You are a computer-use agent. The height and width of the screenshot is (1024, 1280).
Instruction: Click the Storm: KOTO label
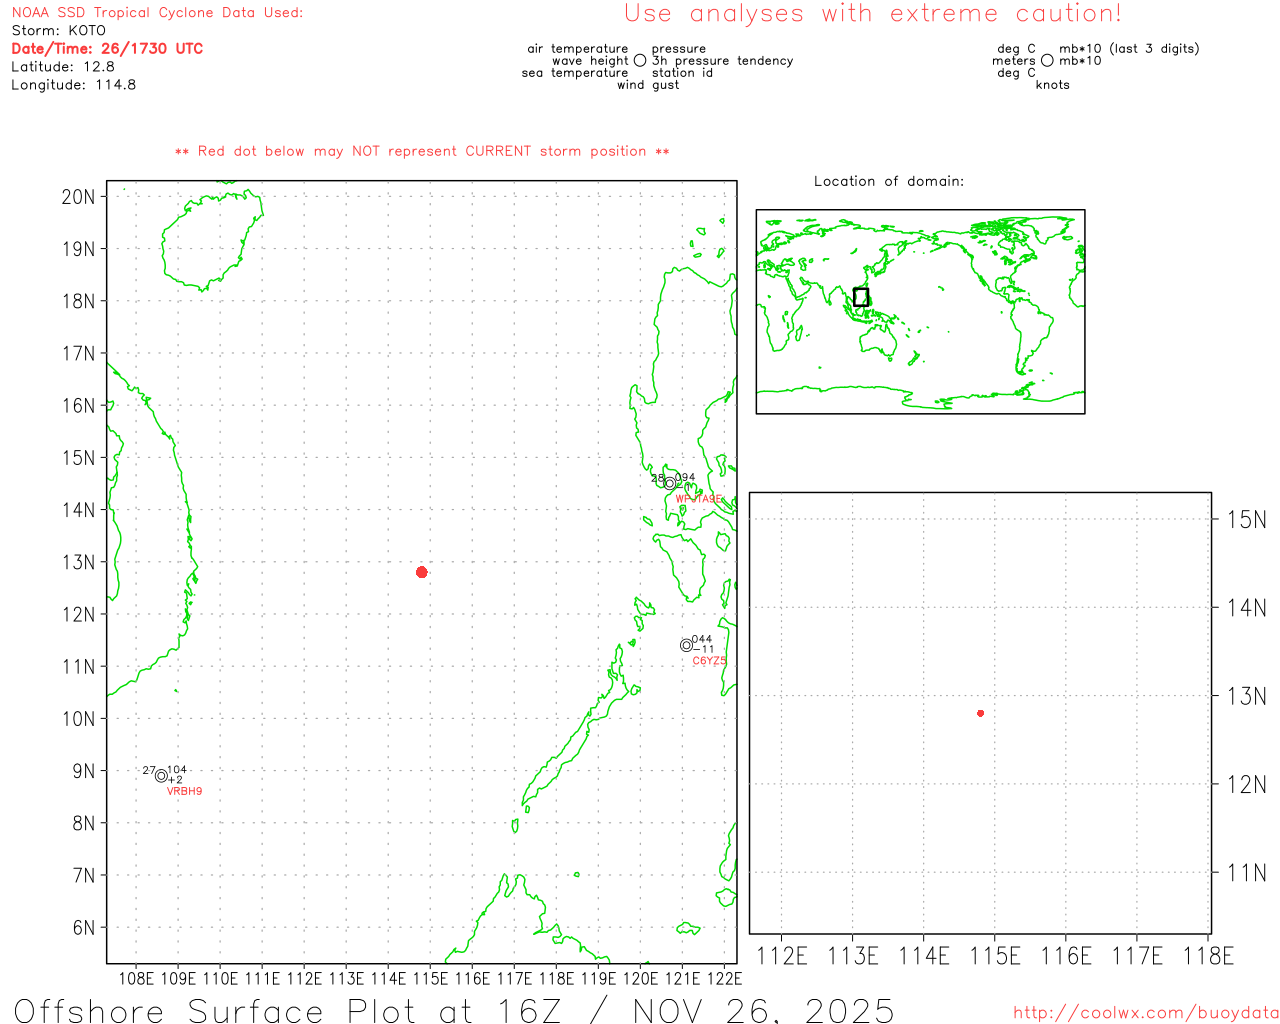coord(58,30)
